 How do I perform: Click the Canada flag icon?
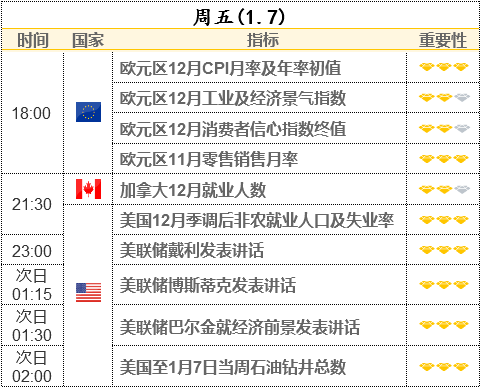88,189
